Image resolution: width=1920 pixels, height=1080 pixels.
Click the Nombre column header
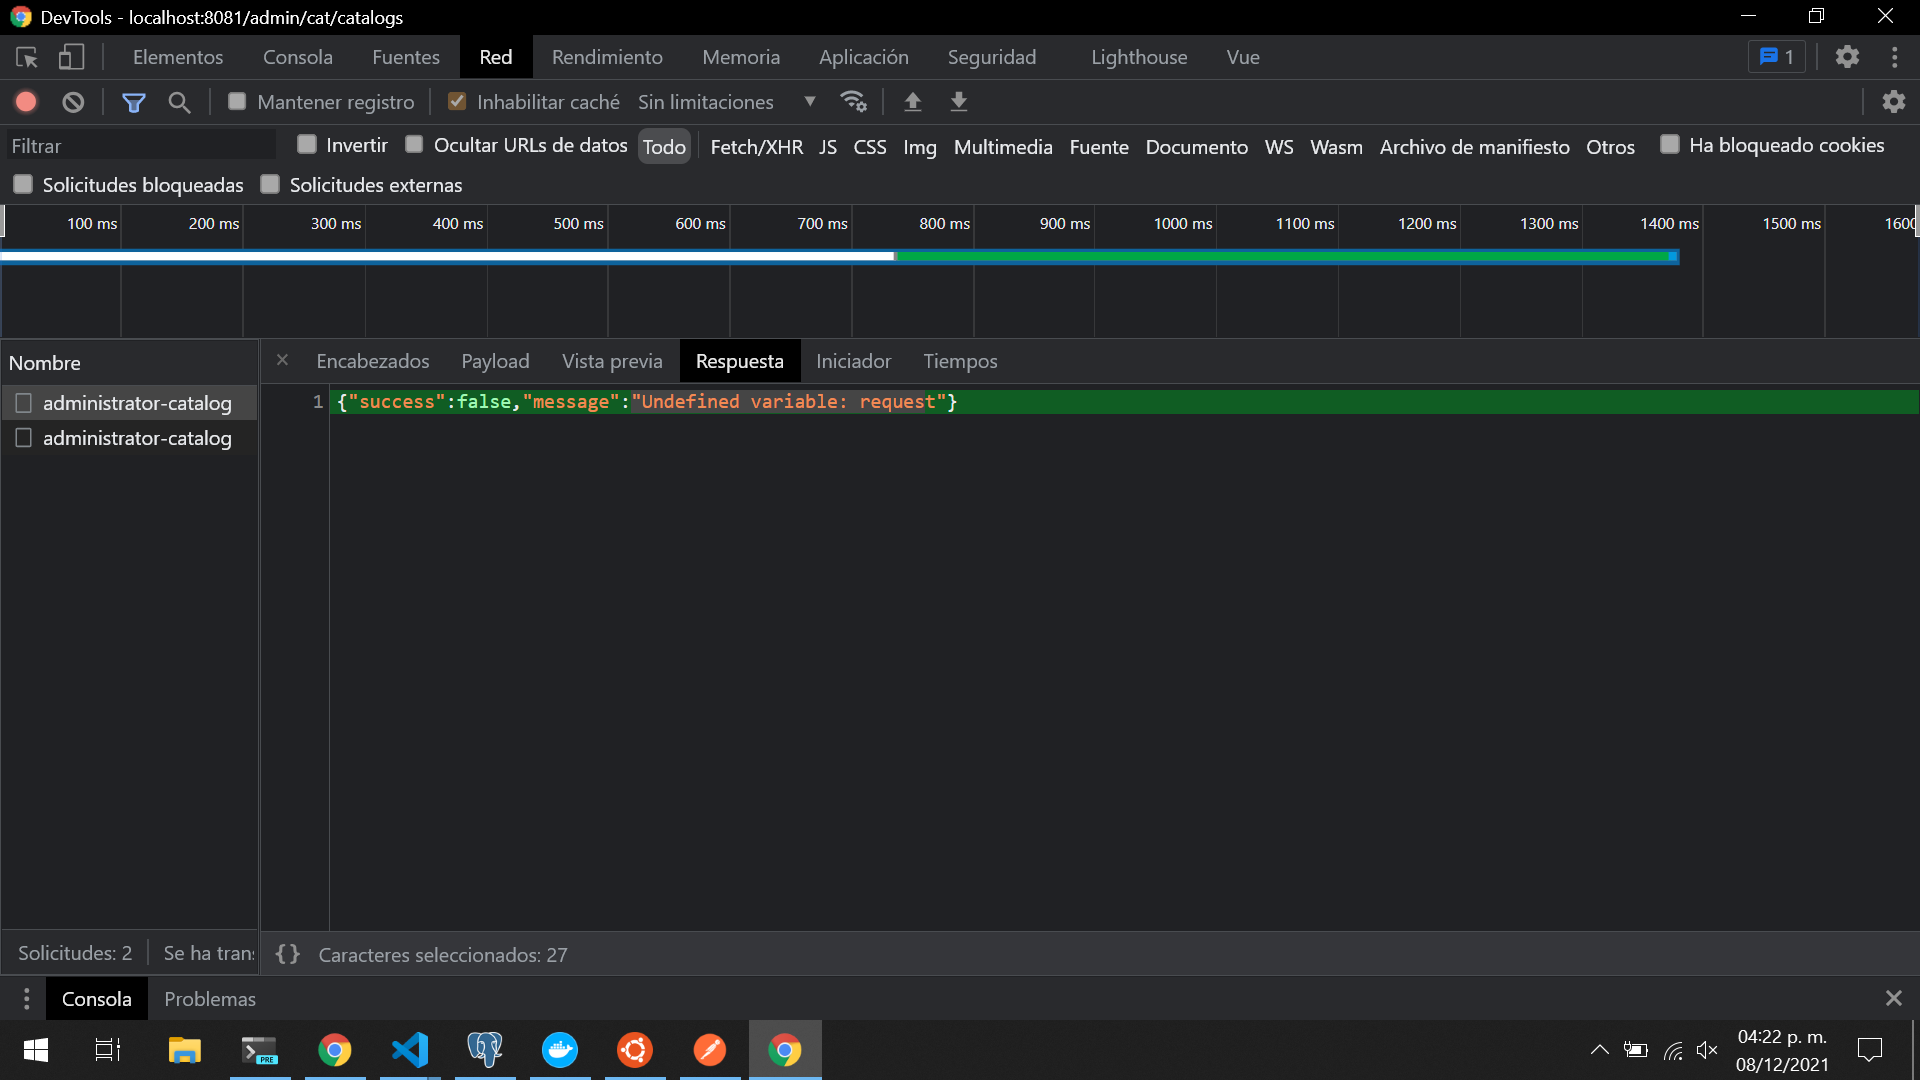point(129,363)
